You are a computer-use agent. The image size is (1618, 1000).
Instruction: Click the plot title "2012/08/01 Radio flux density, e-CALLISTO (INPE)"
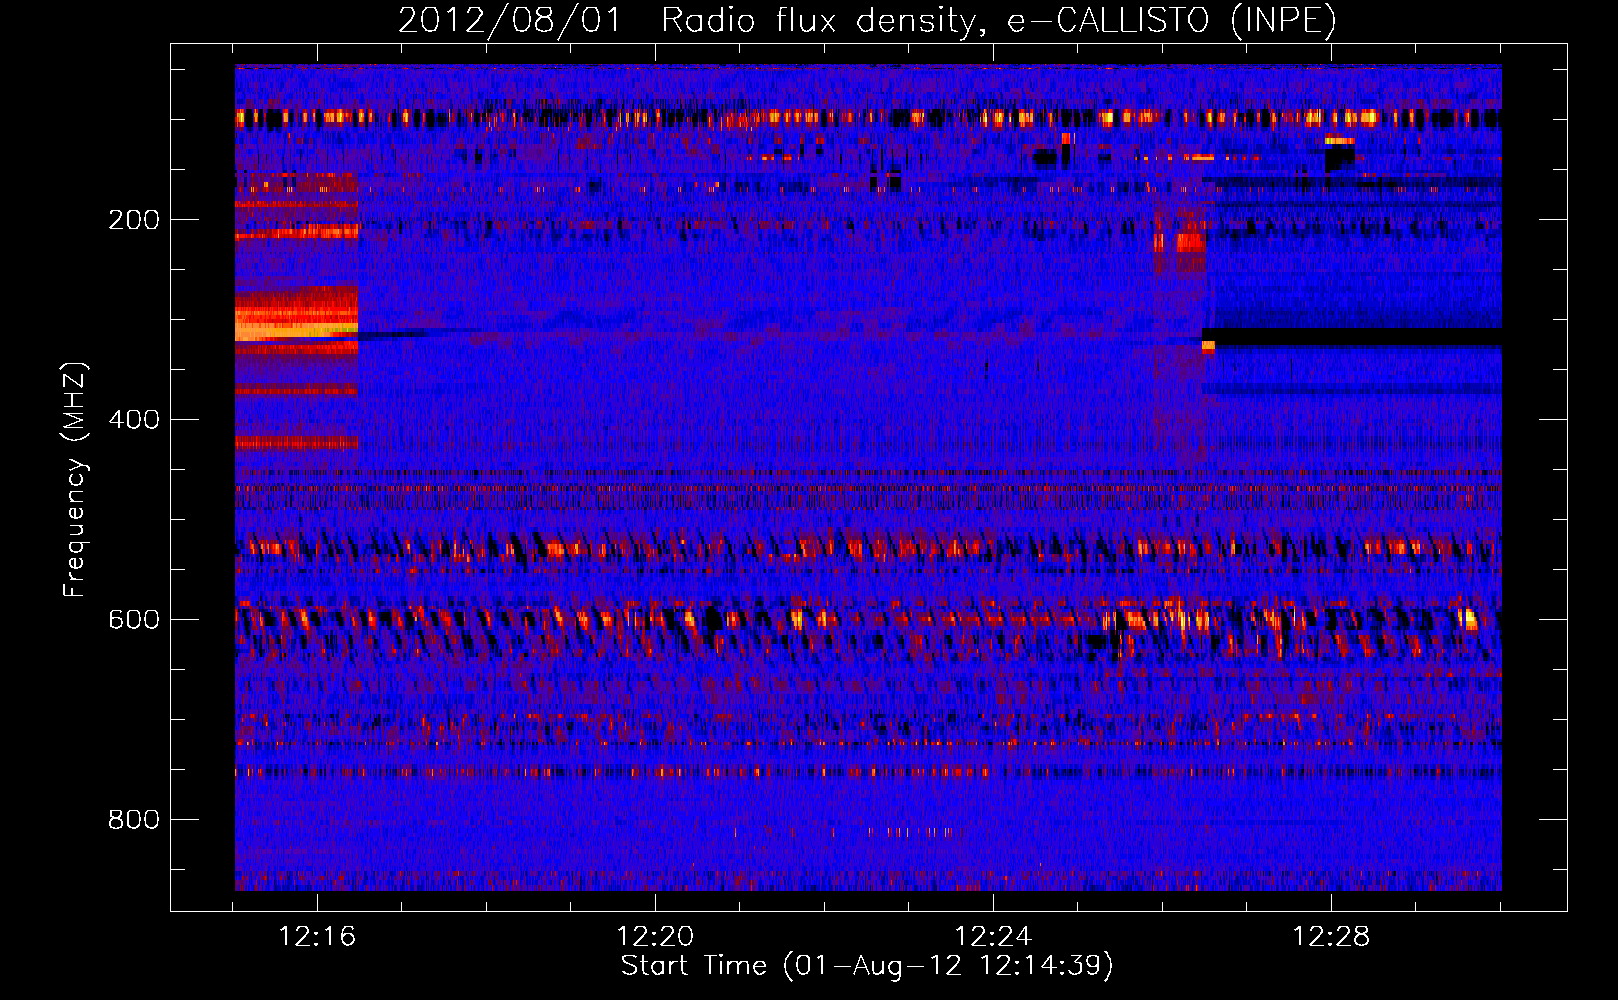867,20
